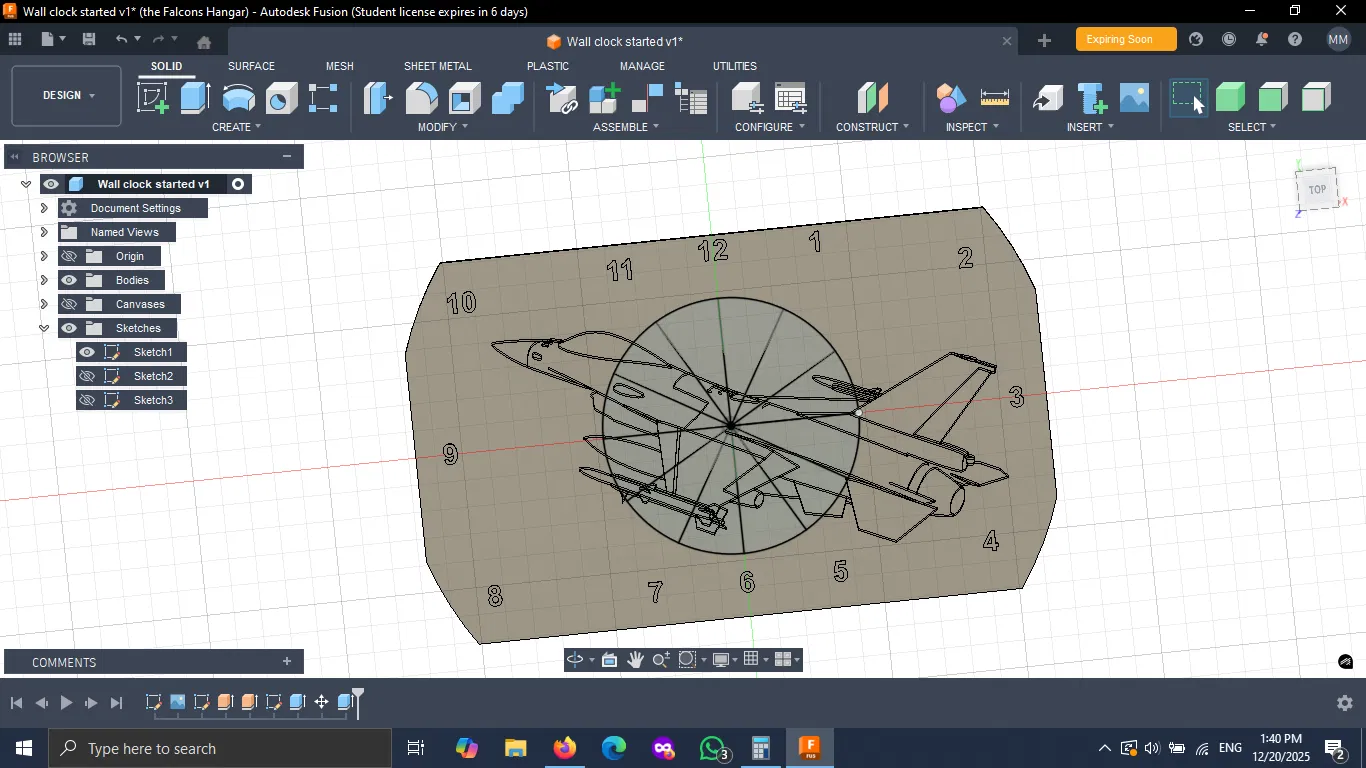Expand the Bodies folder in browser
The height and width of the screenshot is (768, 1366).
(x=44, y=280)
